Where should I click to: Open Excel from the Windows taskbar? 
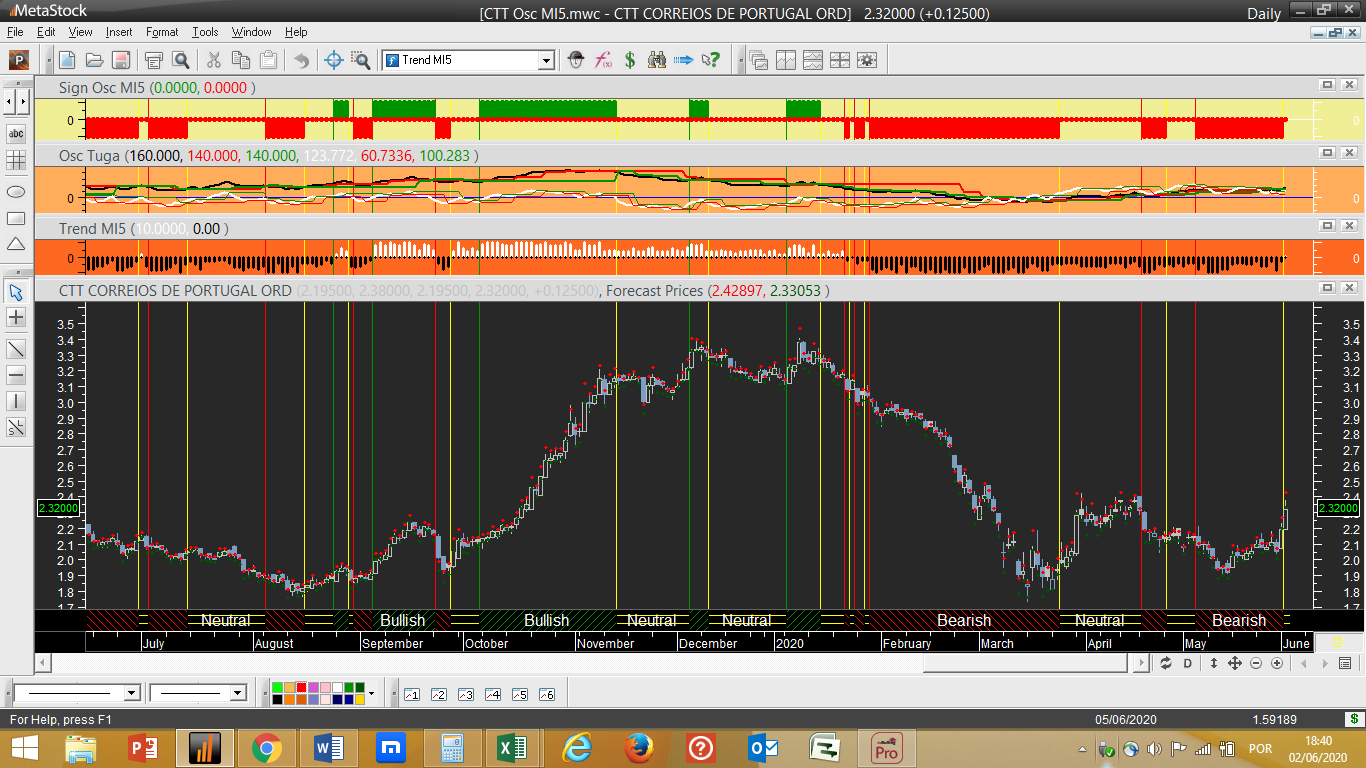pos(513,748)
